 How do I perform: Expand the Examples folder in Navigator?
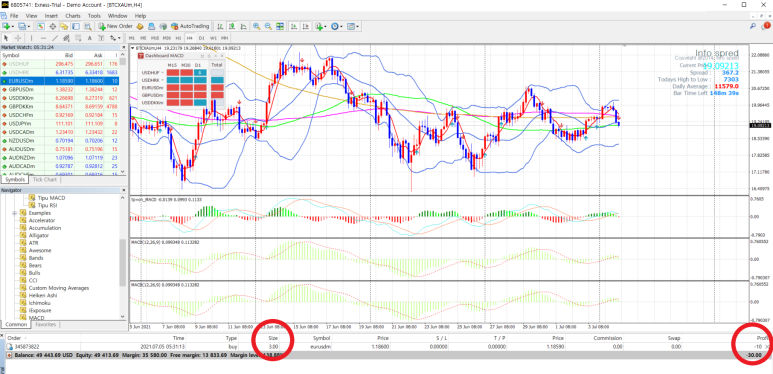pos(15,213)
